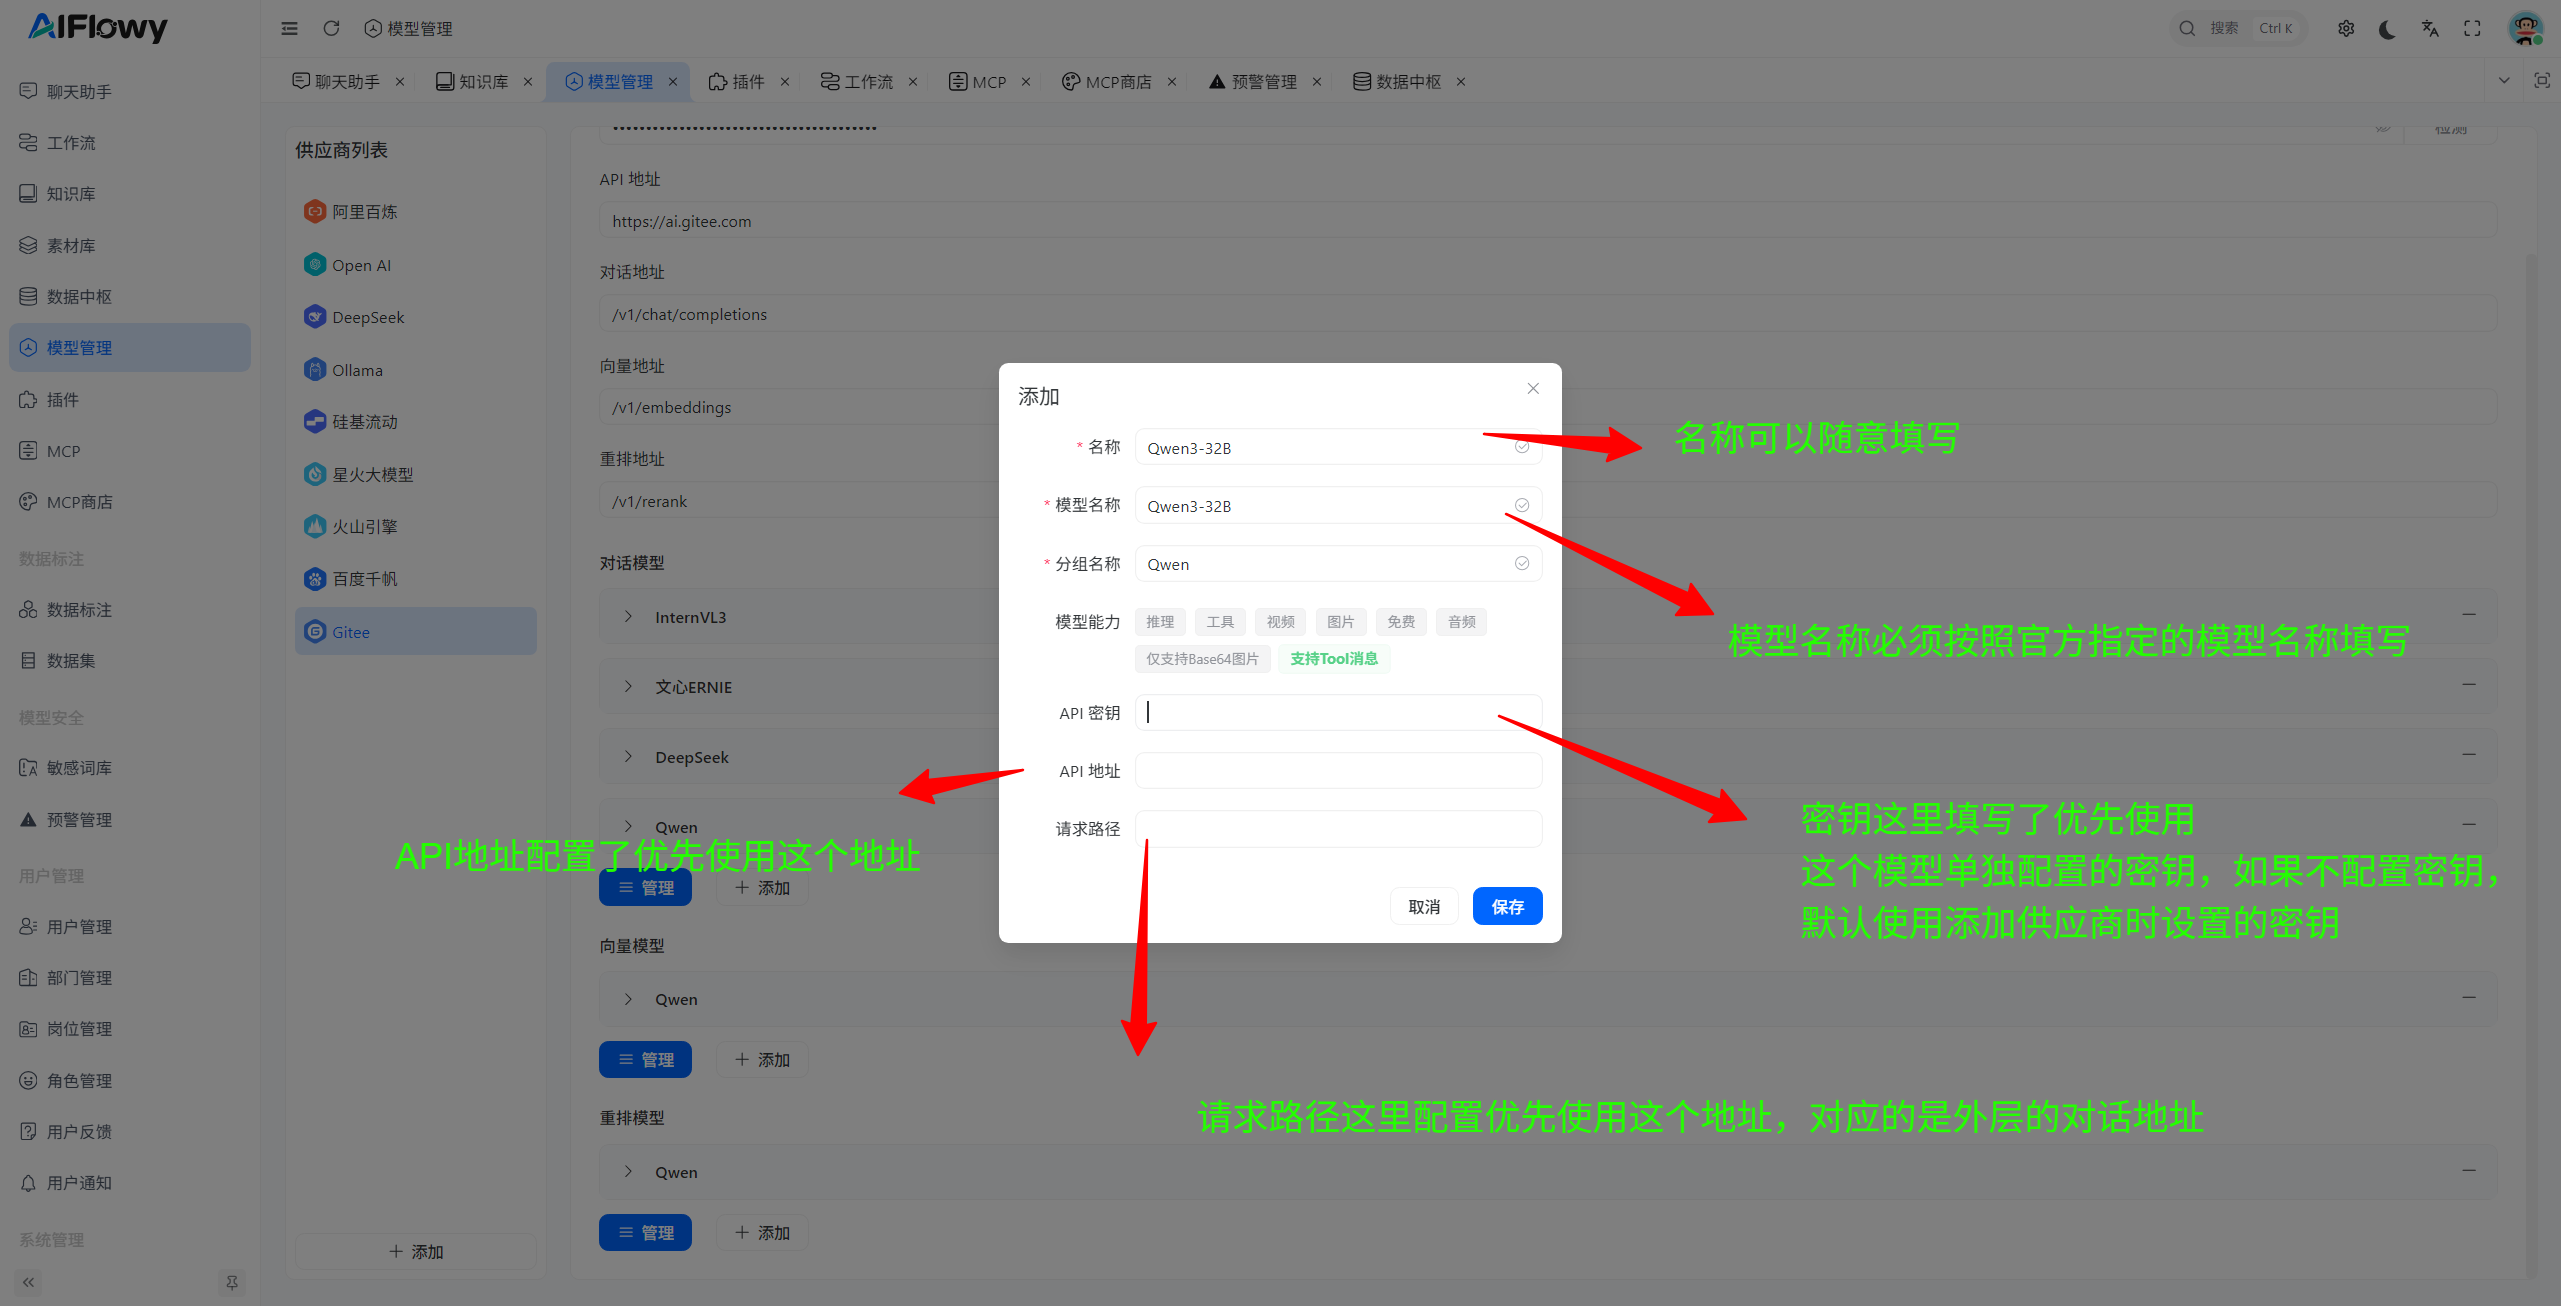Toggle the 推理 capability tag
Image resolution: width=2561 pixels, height=1306 pixels.
1160,622
